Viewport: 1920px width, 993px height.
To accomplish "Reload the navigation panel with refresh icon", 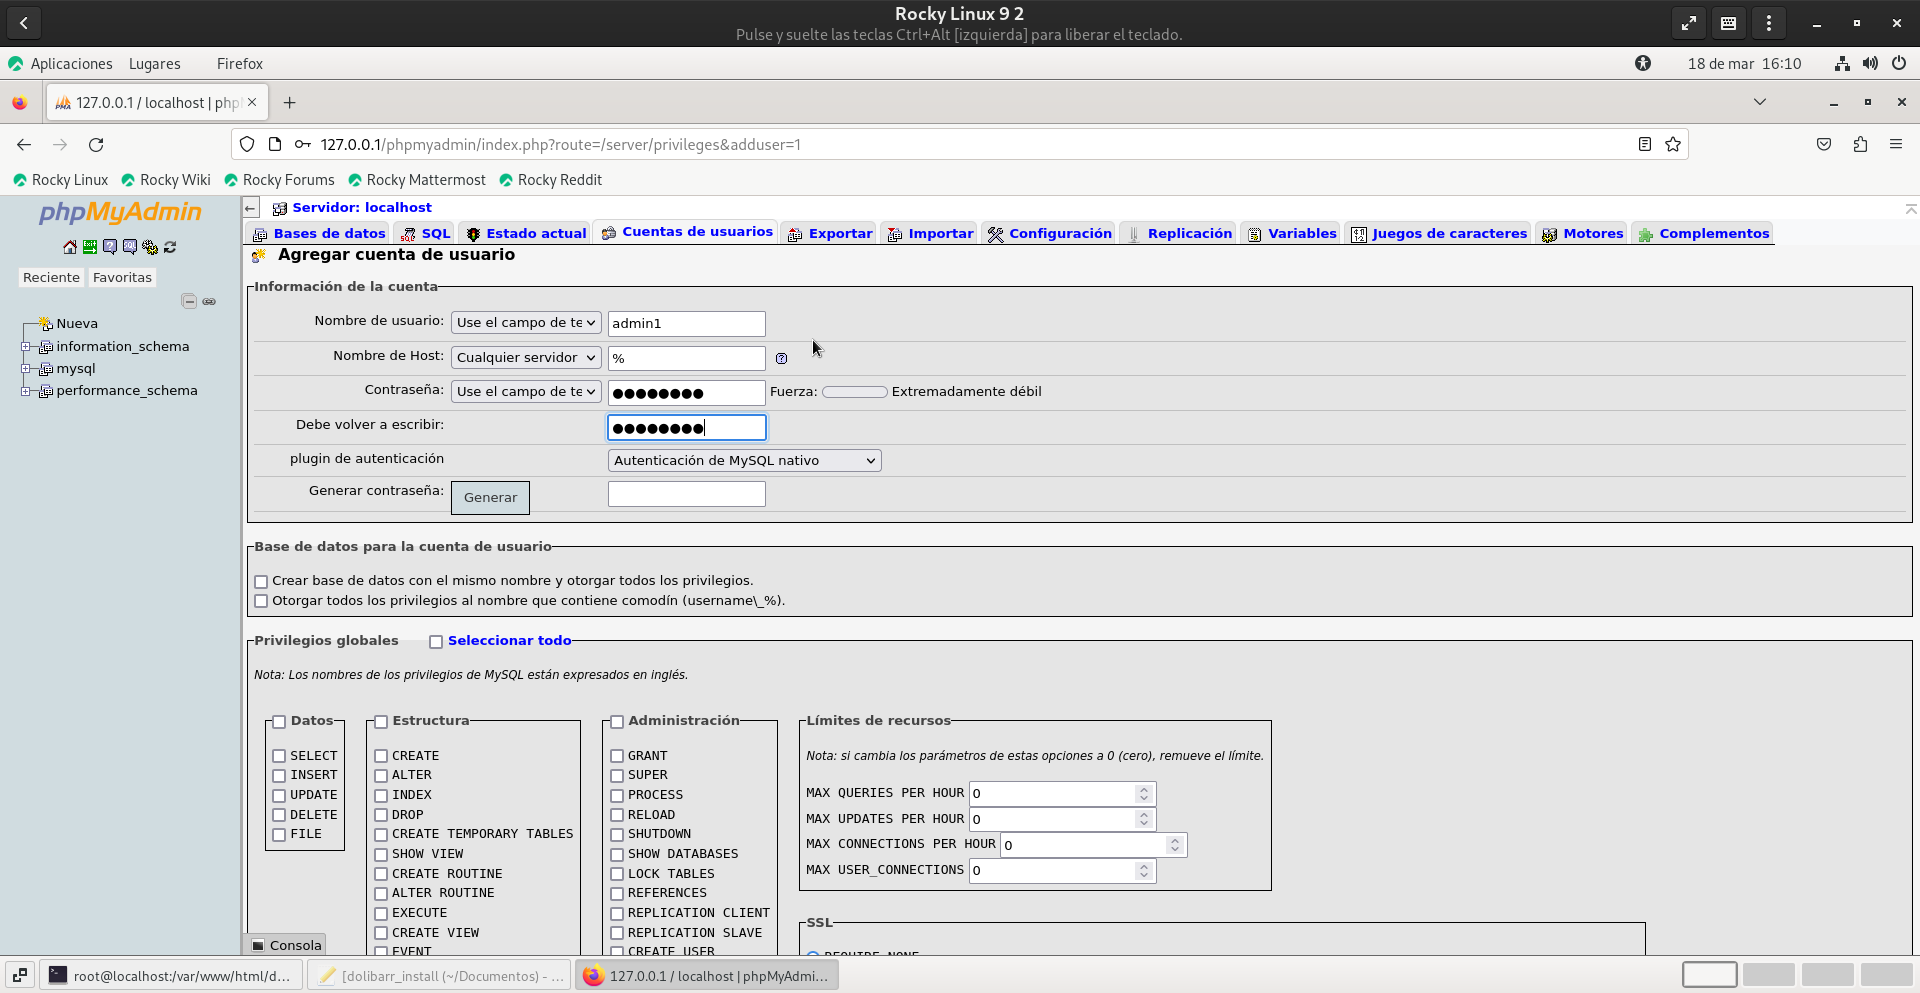I will pyautogui.click(x=170, y=247).
